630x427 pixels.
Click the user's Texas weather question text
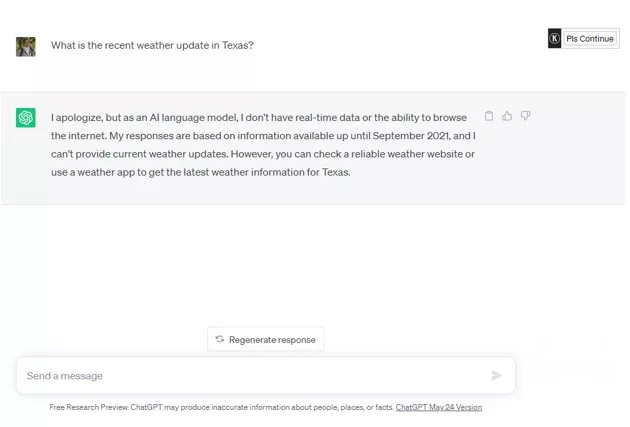pyautogui.click(x=152, y=45)
